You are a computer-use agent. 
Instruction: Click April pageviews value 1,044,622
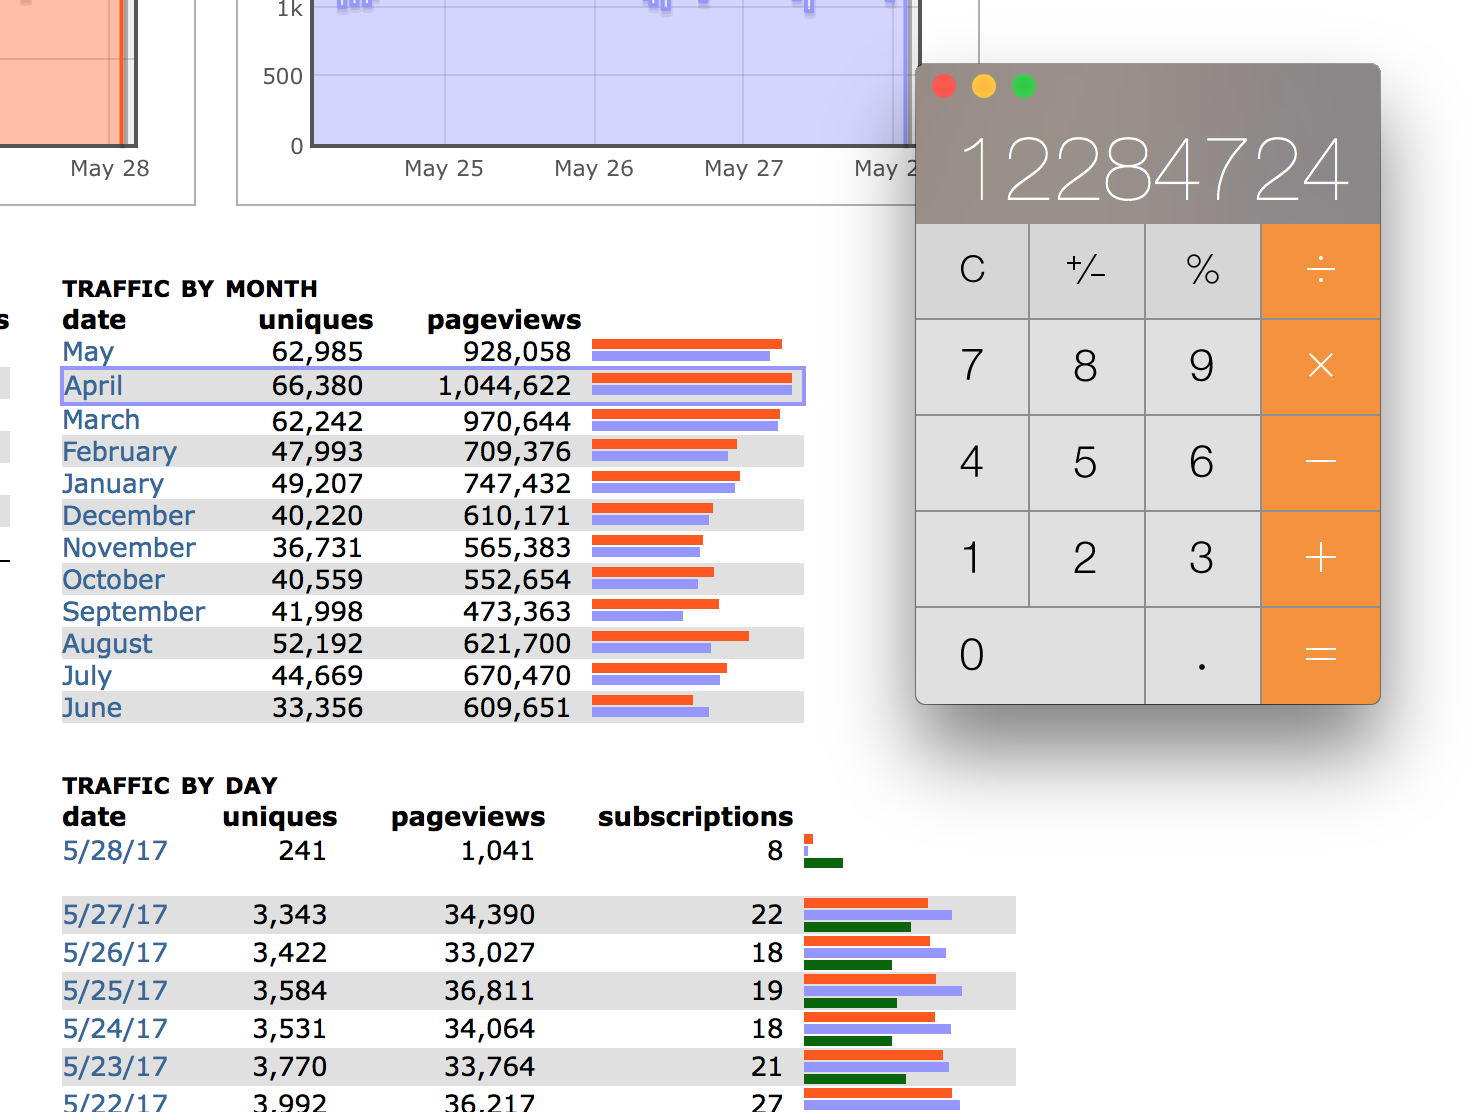[504, 386]
